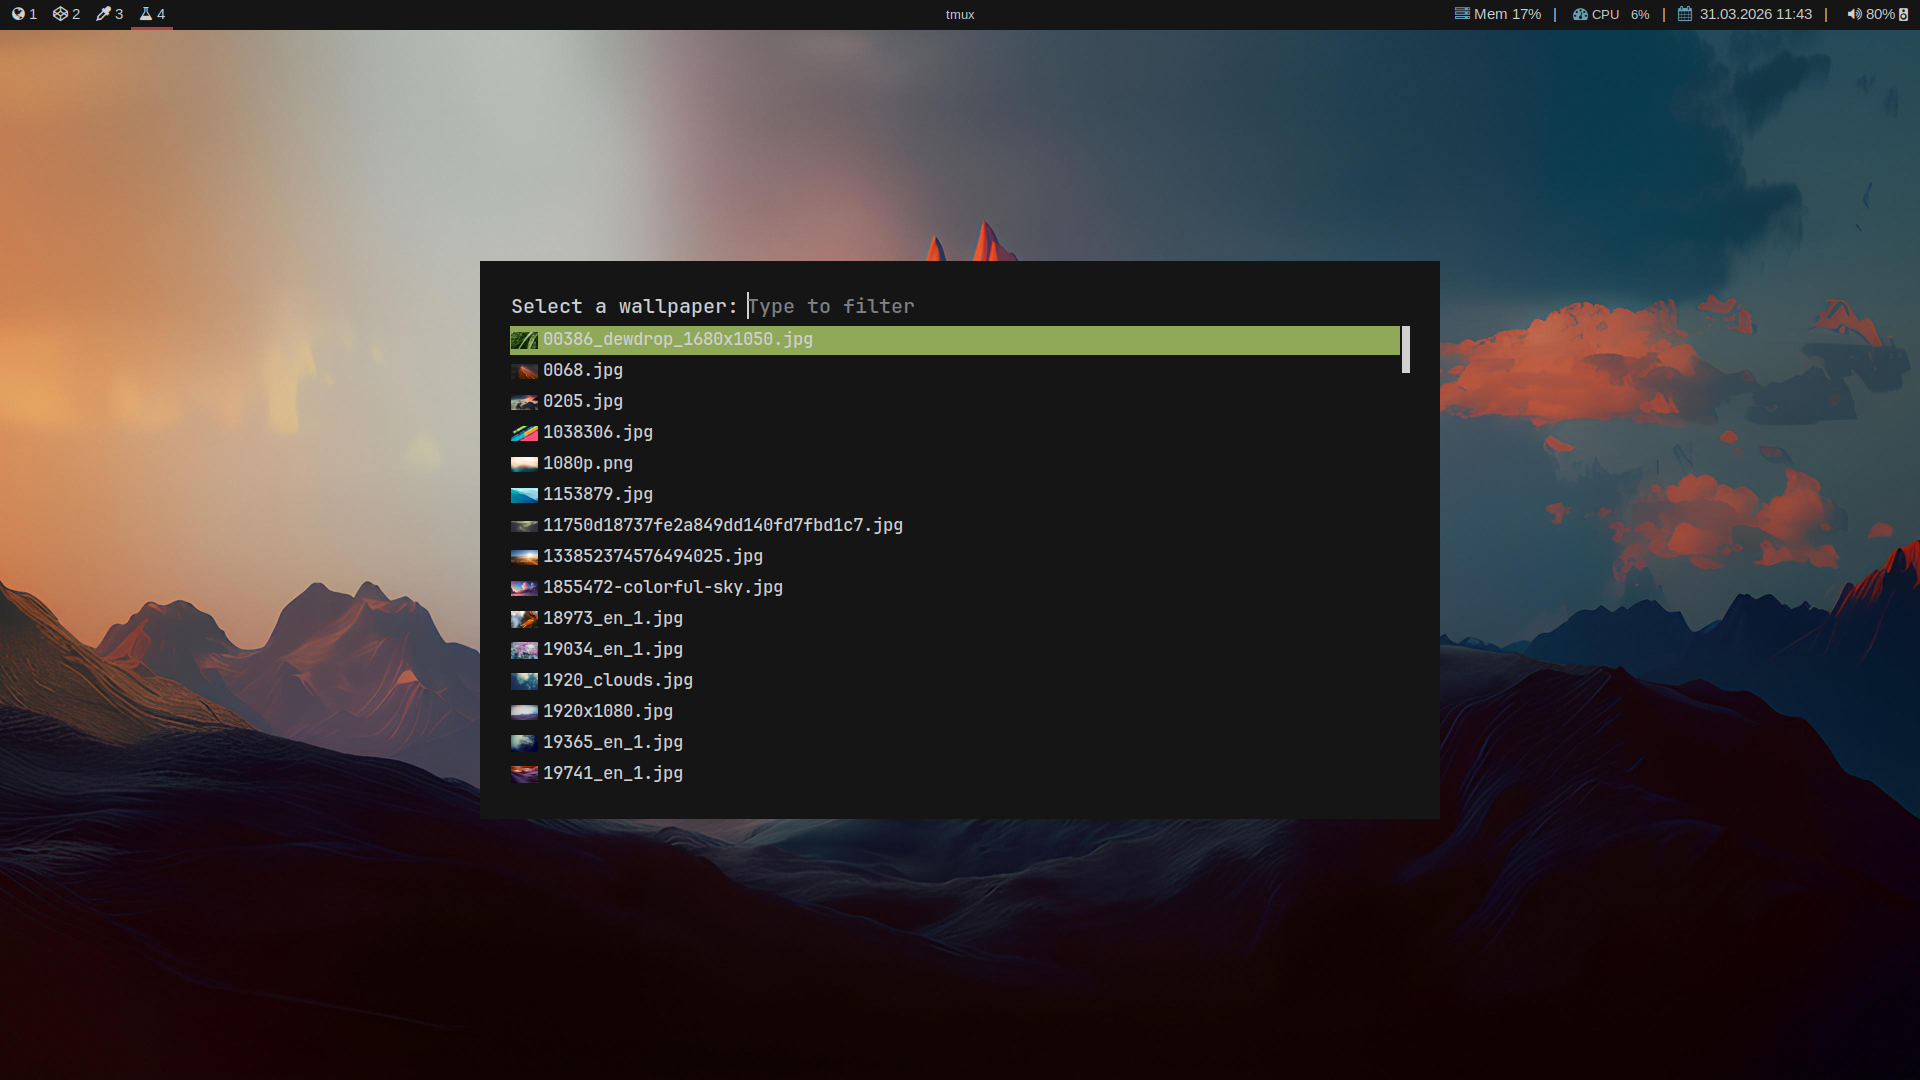Image resolution: width=1920 pixels, height=1080 pixels.
Task: Pick 1080p.png wallpaper entry
Action: pos(587,464)
